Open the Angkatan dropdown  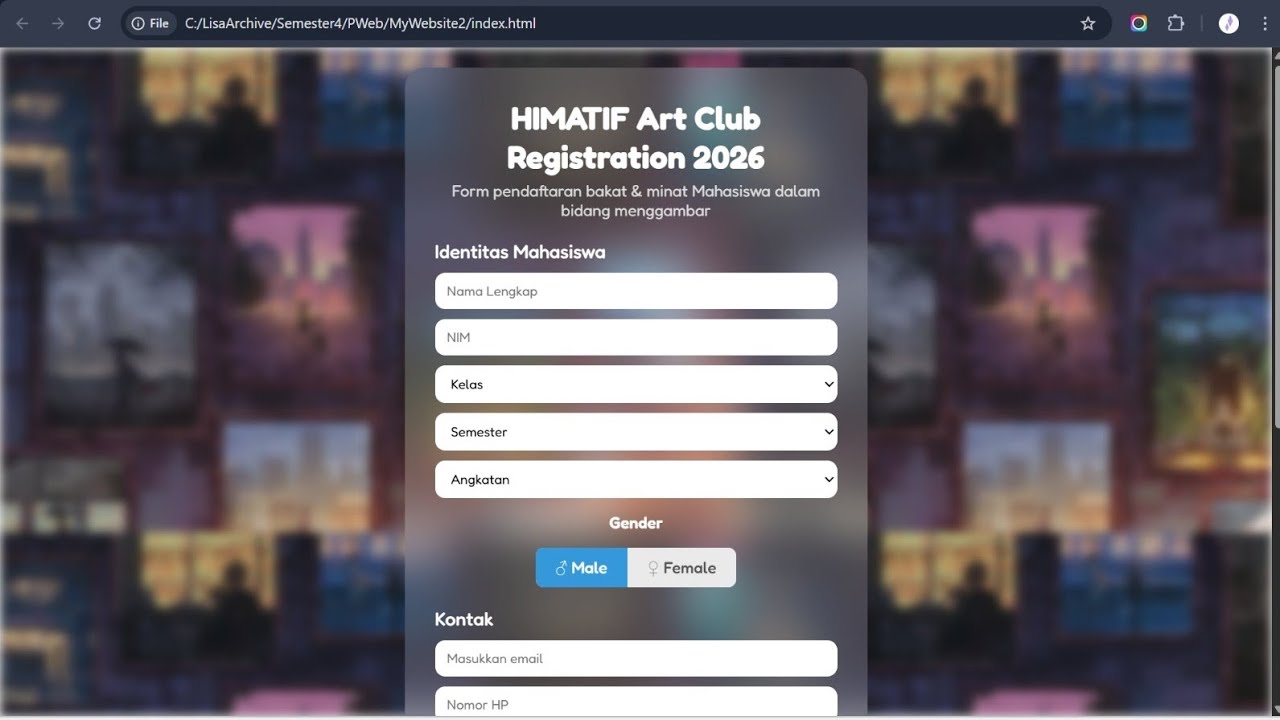point(636,479)
